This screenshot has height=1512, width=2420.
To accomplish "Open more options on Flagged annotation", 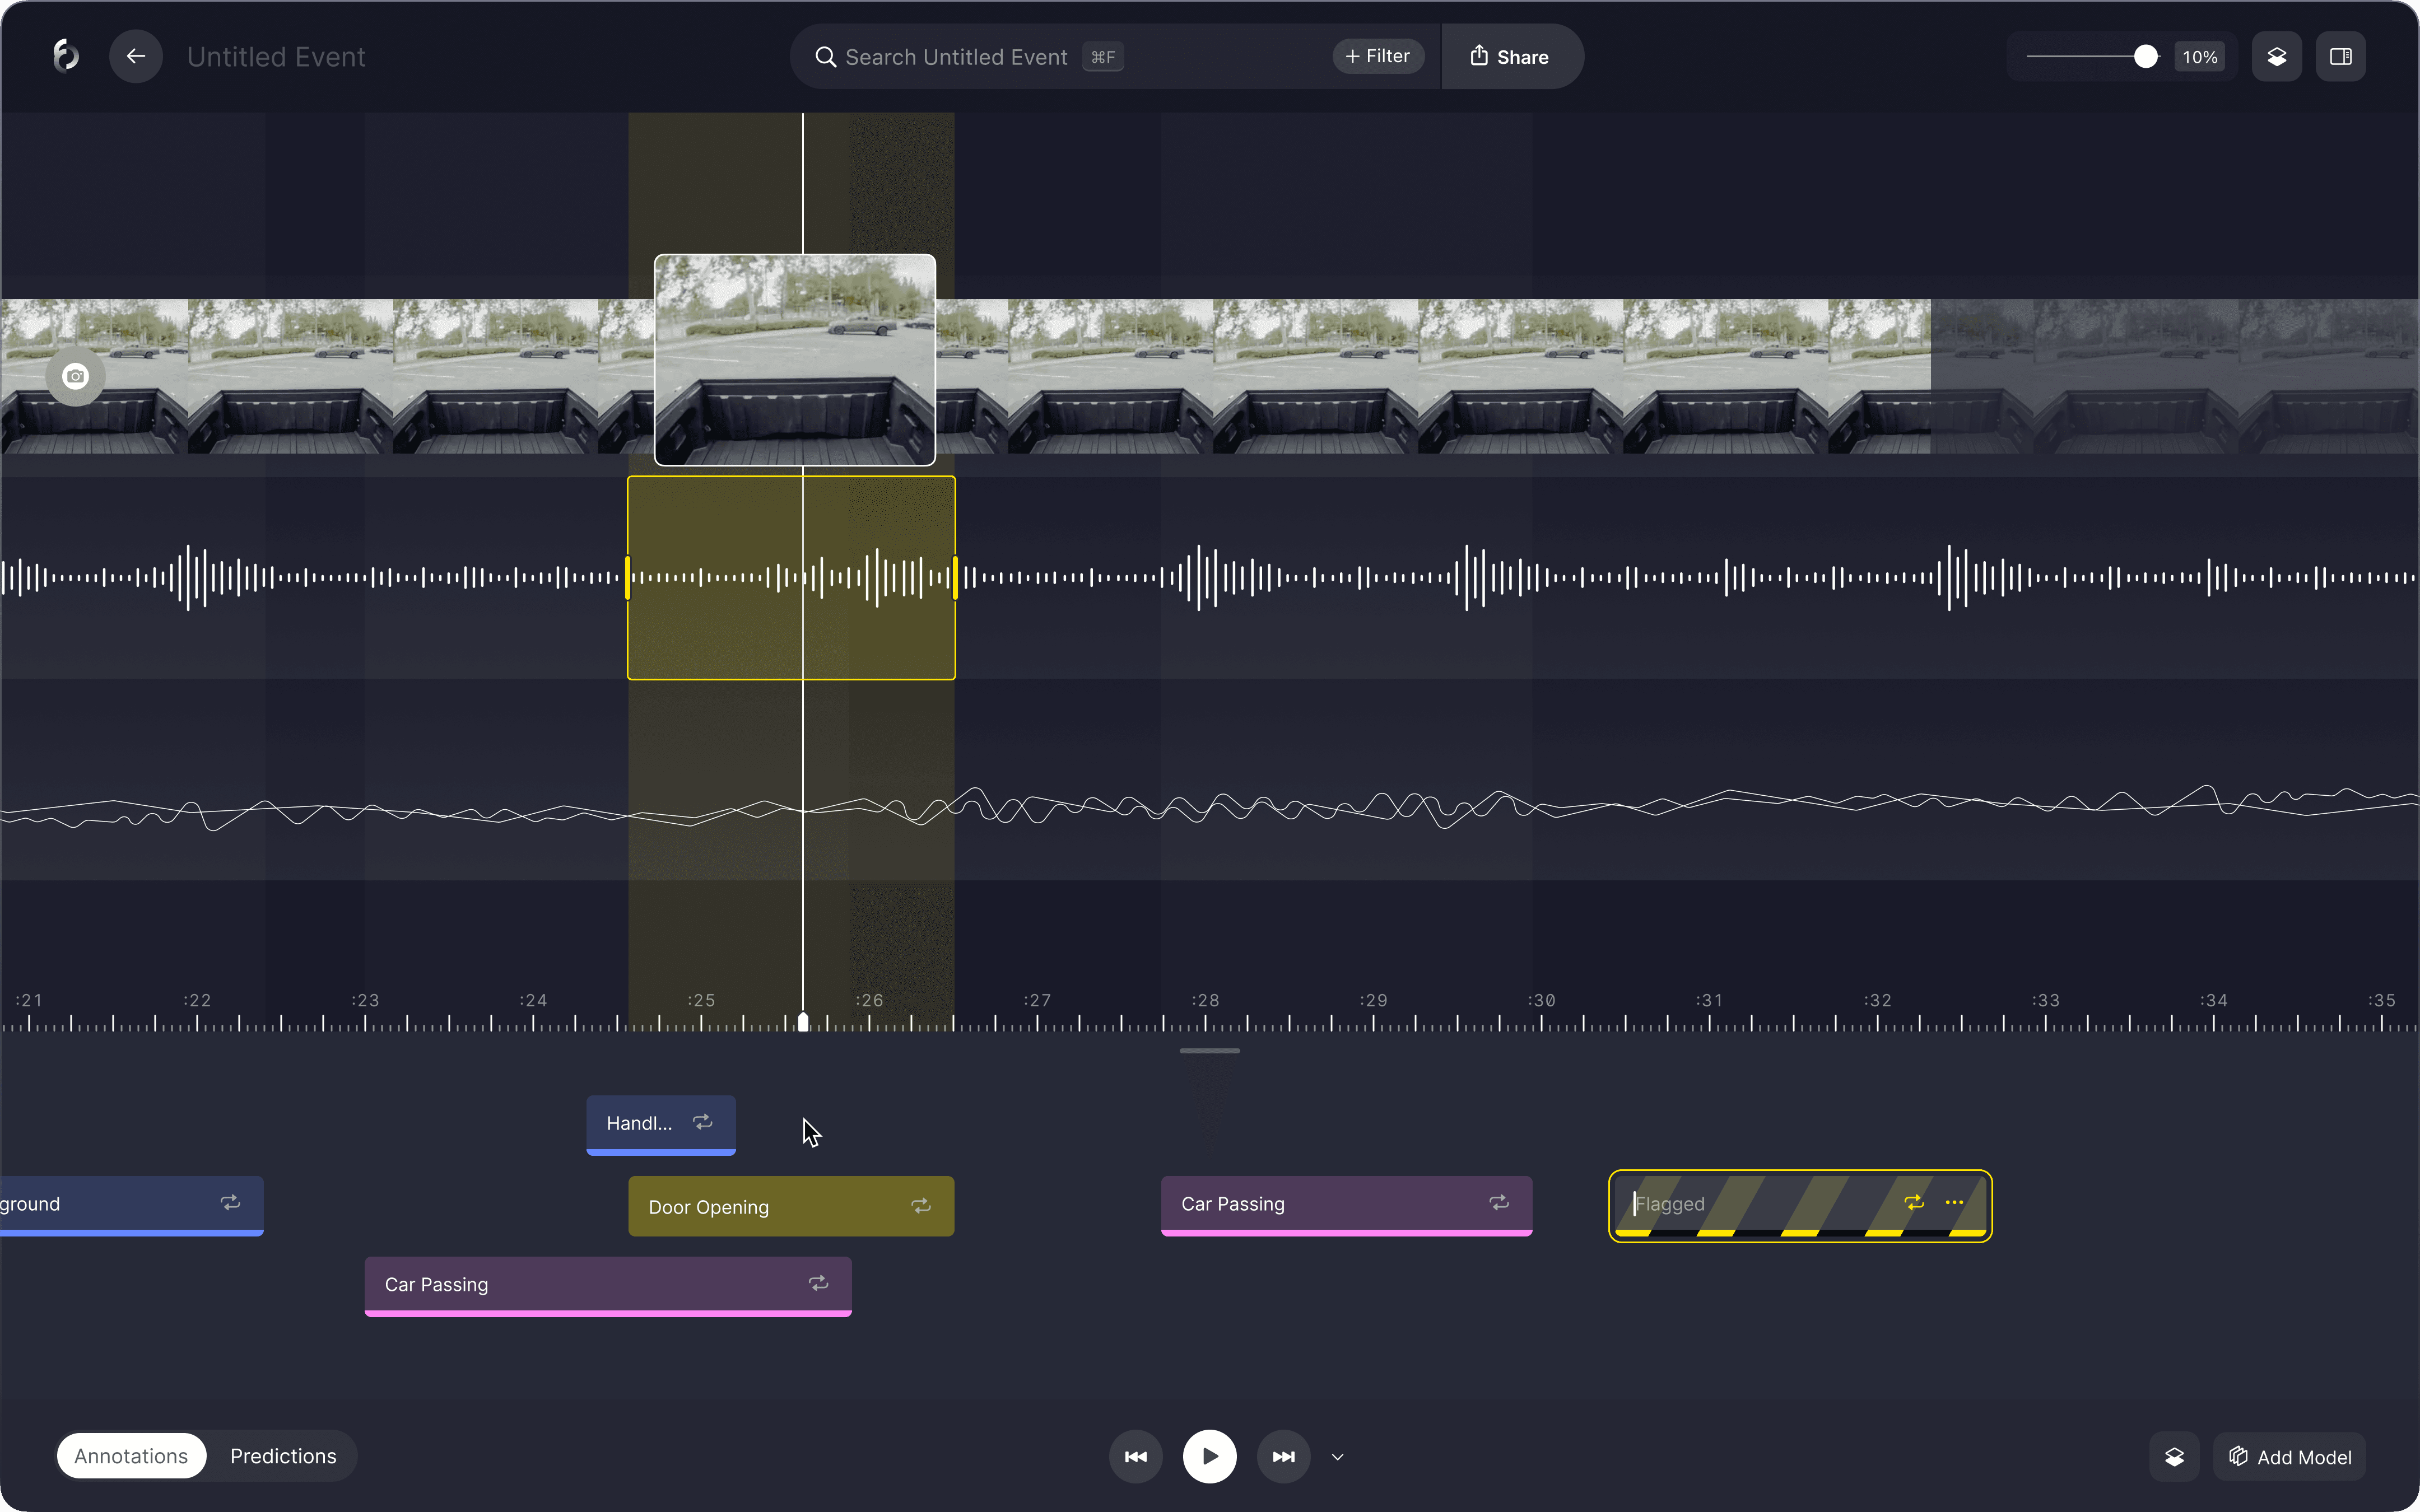I will pos(1954,1203).
